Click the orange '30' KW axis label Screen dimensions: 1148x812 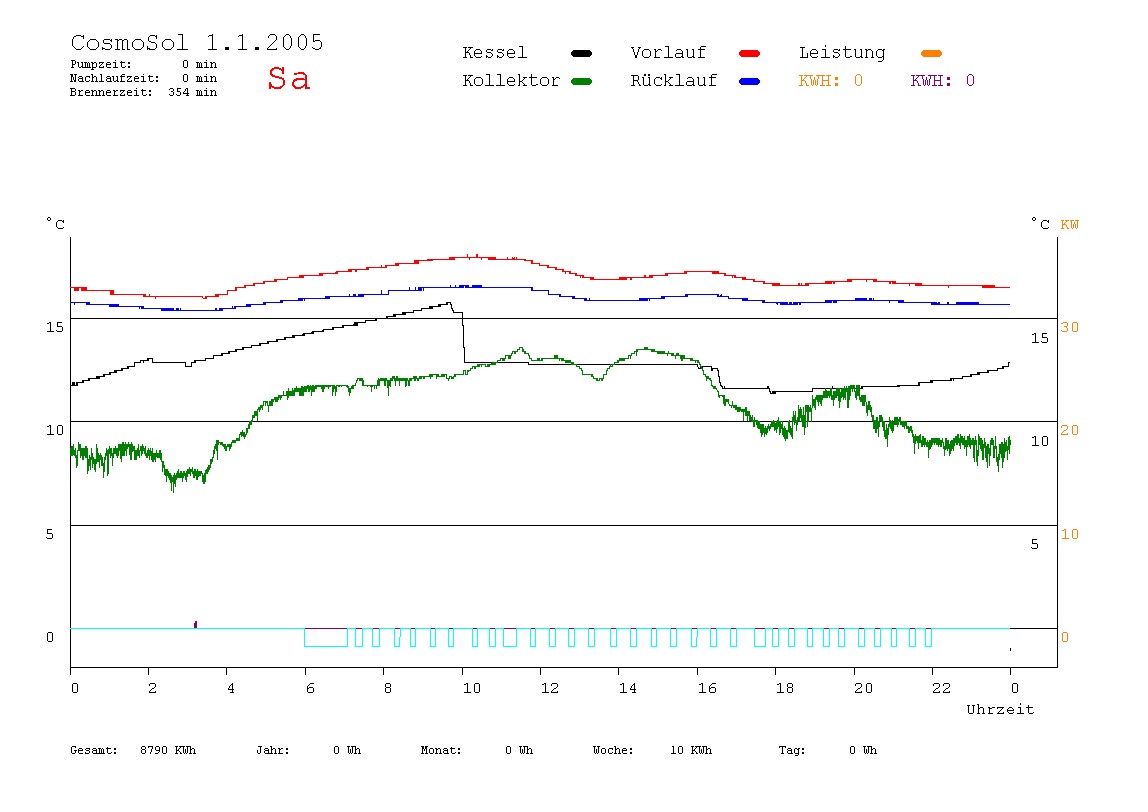point(1070,327)
